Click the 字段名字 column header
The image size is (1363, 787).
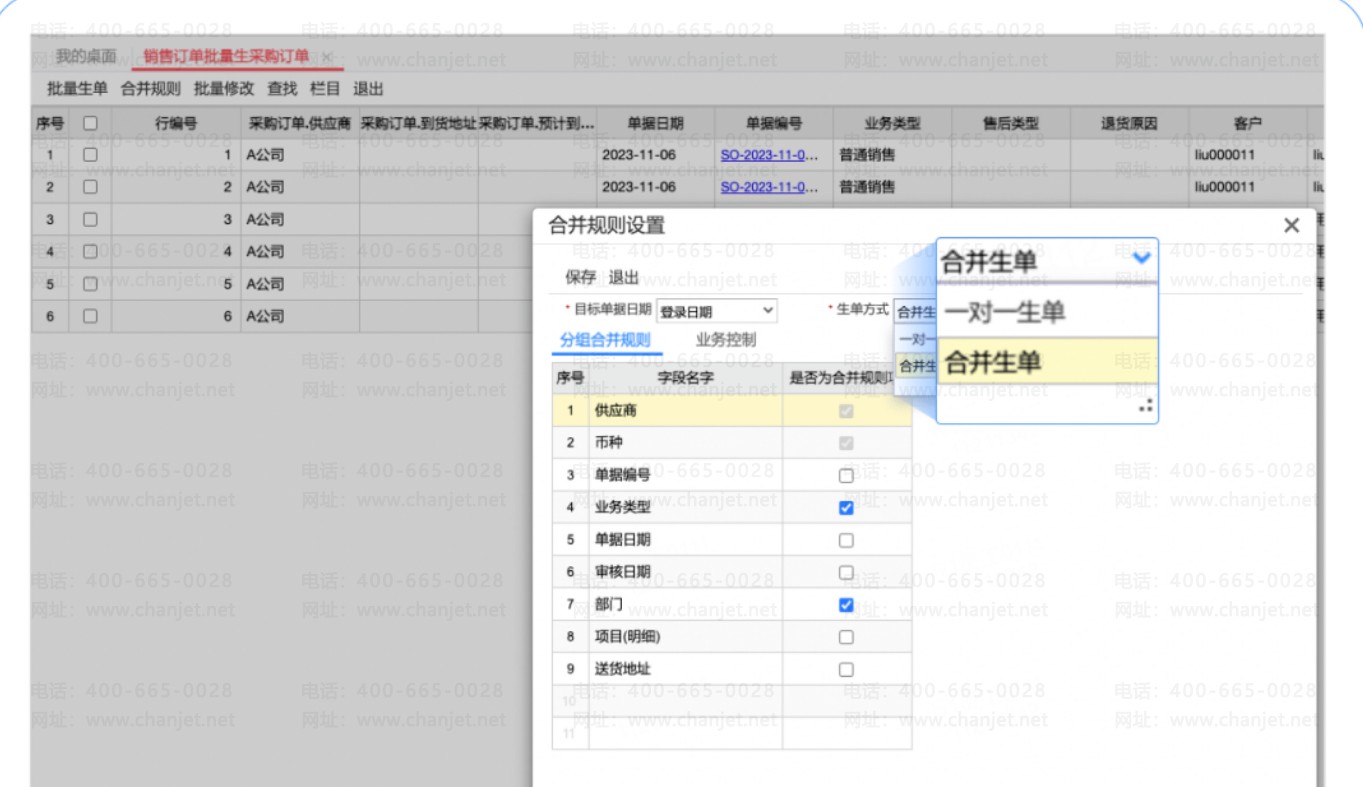pyautogui.click(x=685, y=378)
